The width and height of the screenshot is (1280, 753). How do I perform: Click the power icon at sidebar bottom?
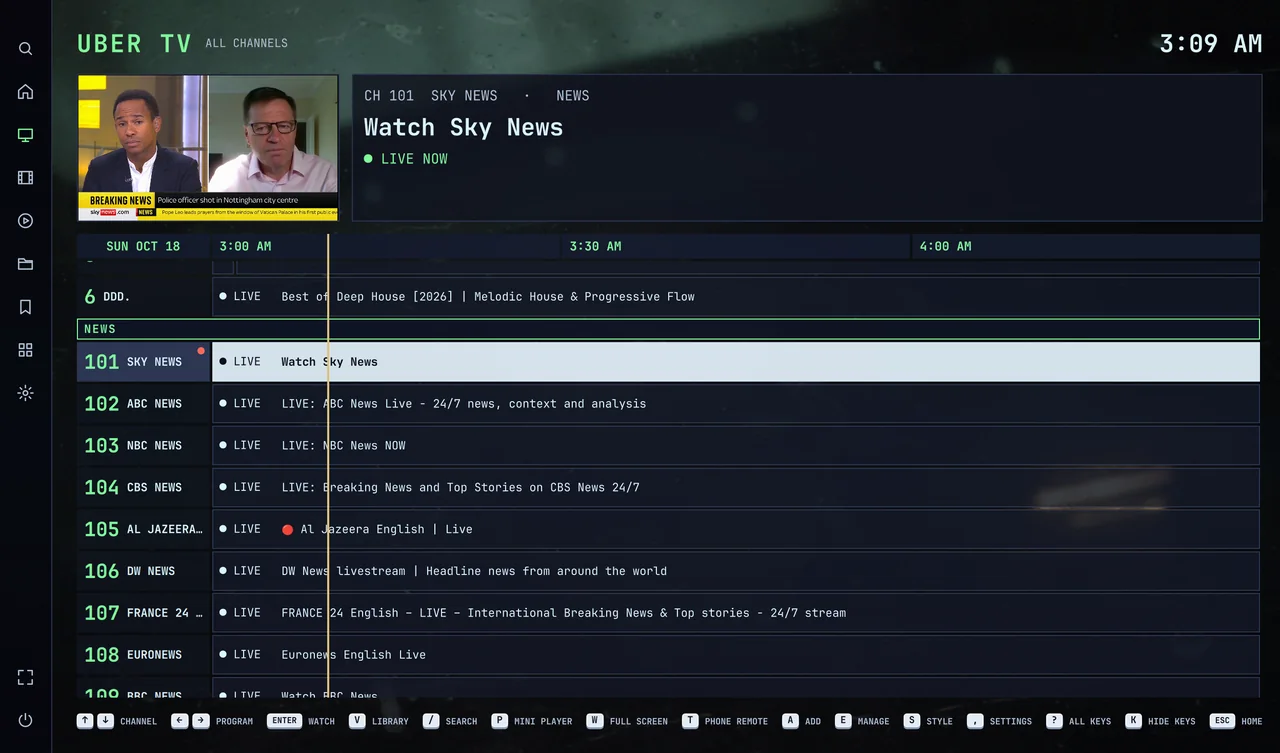point(26,720)
